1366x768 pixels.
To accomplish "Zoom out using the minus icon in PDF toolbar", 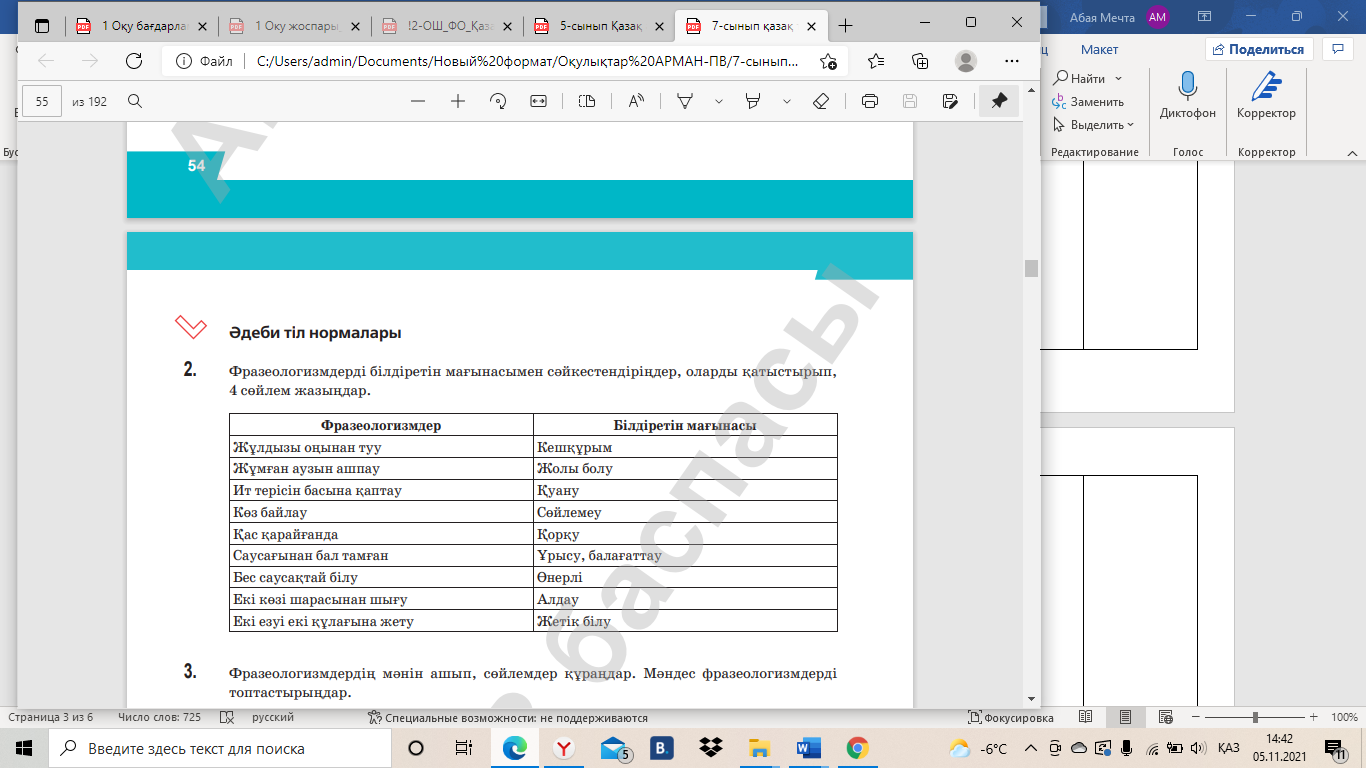I will pyautogui.click(x=418, y=101).
